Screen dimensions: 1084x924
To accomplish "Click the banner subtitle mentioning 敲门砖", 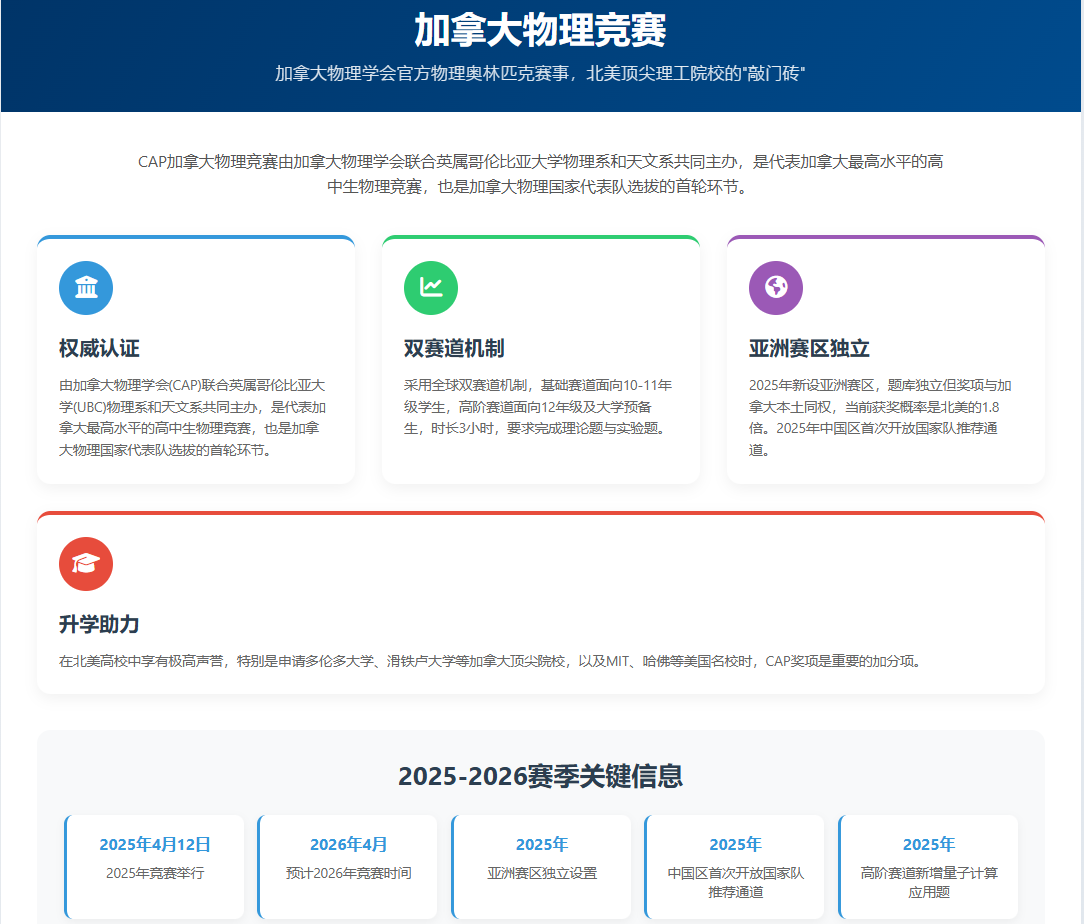I will tap(540, 74).
